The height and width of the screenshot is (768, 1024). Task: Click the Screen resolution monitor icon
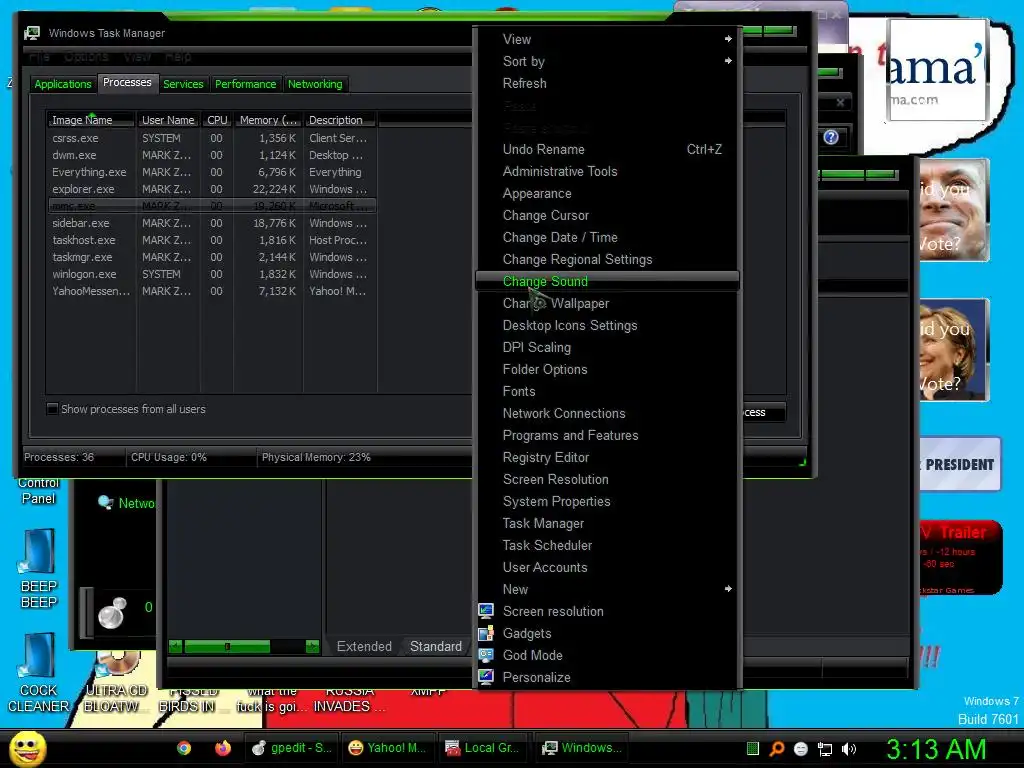coord(486,611)
